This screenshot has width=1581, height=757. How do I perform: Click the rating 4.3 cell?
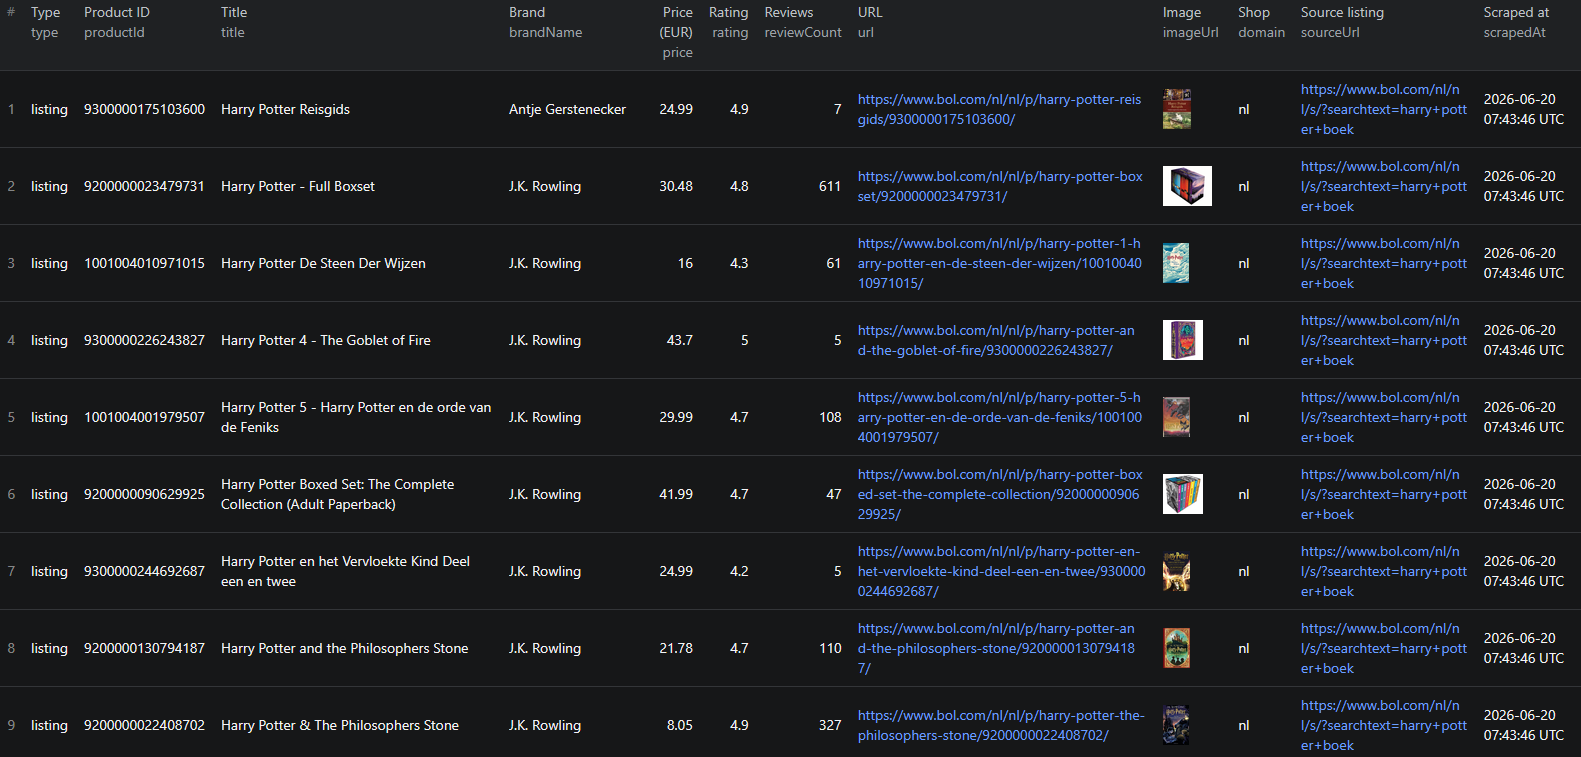[739, 263]
